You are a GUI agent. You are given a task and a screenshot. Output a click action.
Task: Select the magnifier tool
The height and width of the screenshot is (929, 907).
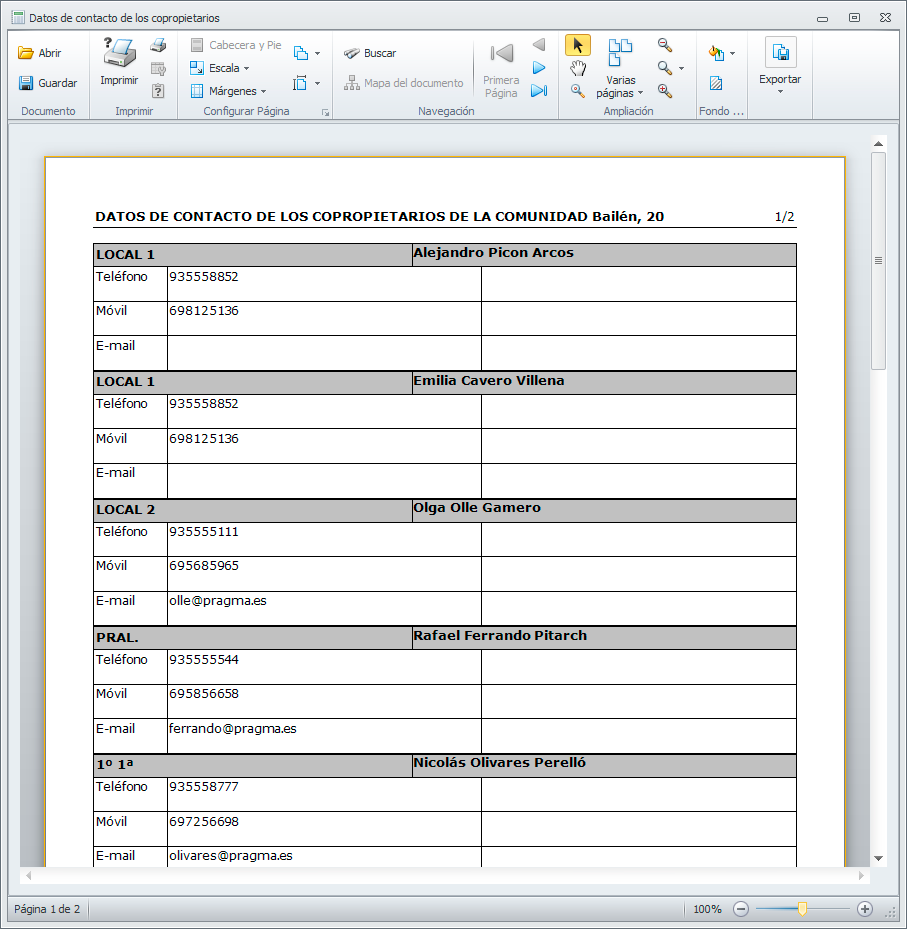click(578, 91)
